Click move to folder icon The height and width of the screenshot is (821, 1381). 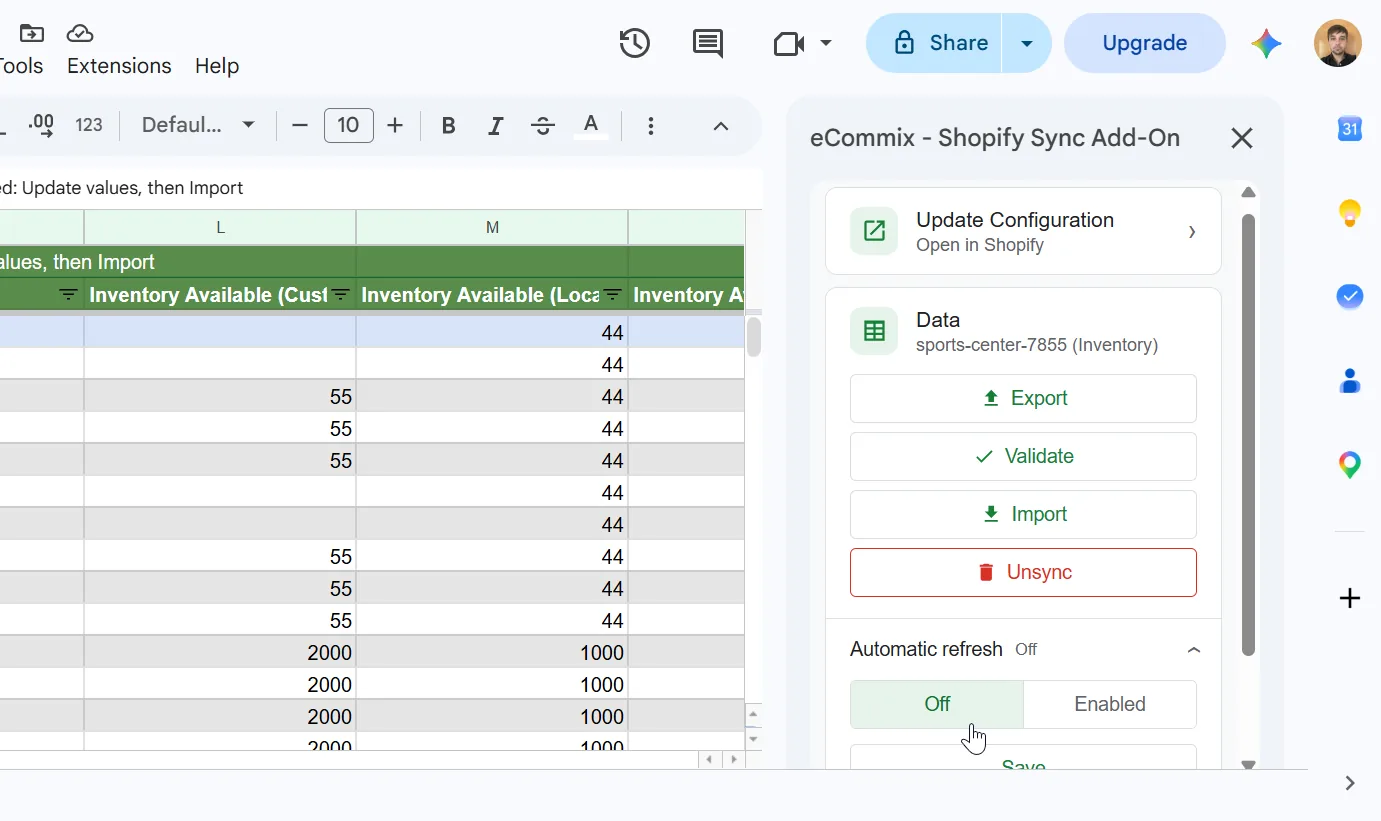click(31, 33)
